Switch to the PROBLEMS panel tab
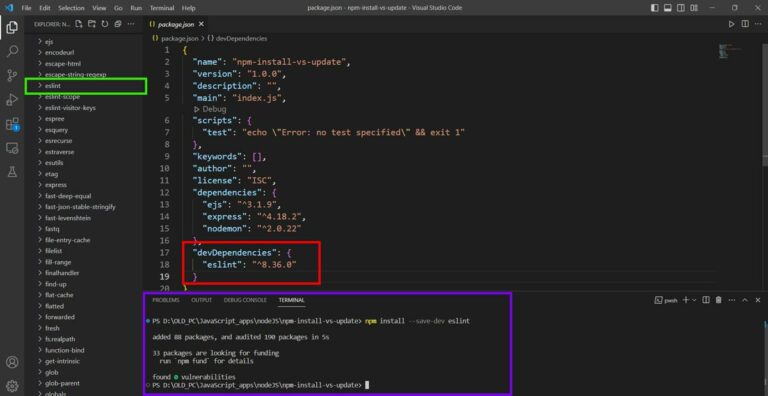 pyautogui.click(x=166, y=300)
